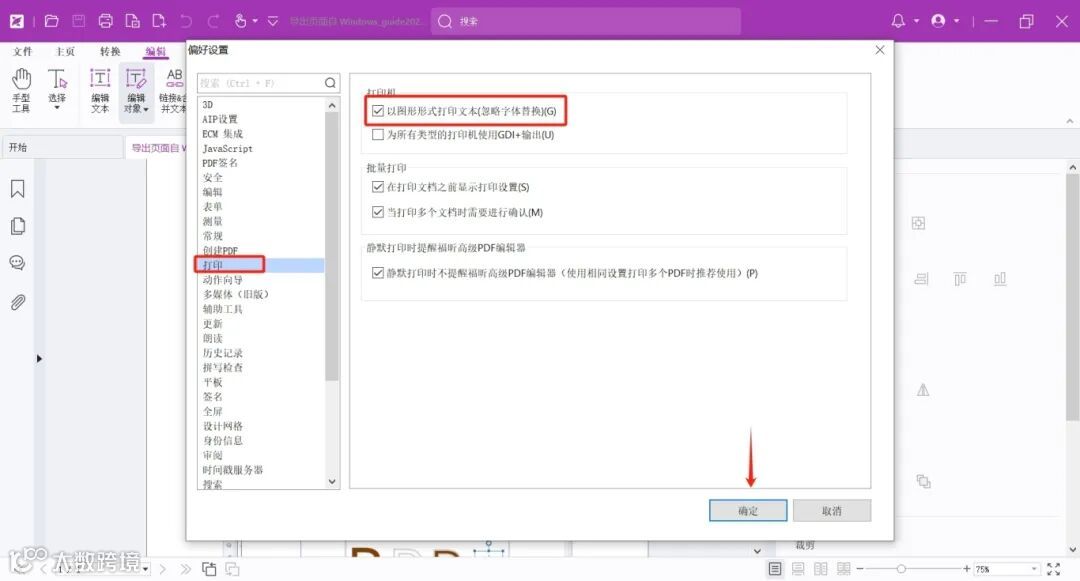
Task: Click the full screen icon in status bar
Action: pos(1054,569)
